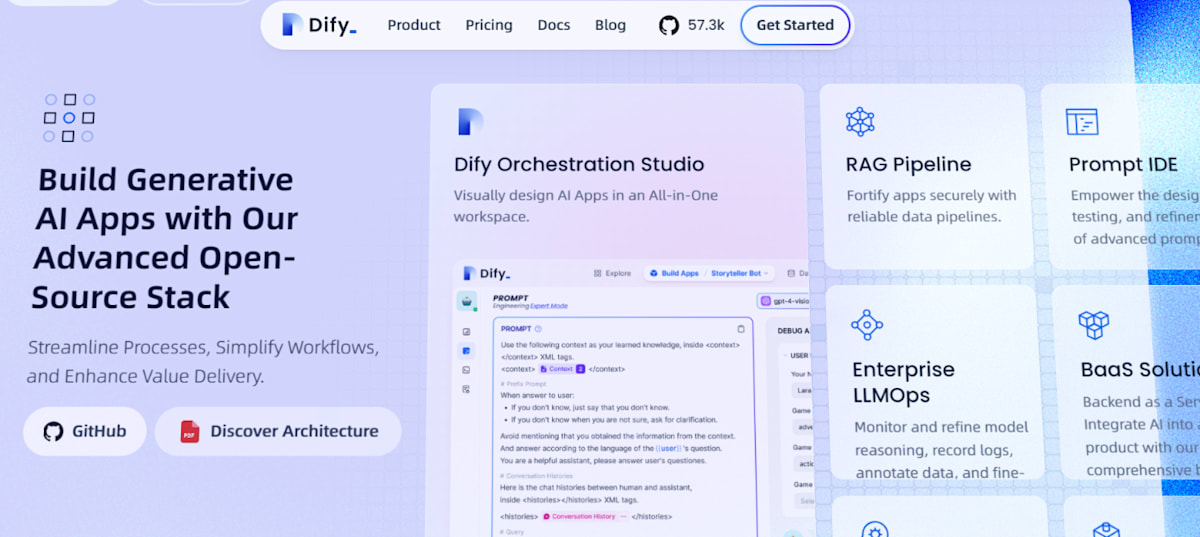Screen dimensions: 1200x537
Task: Click the blue Dify logo on the Orchestration Studio card
Action: tap(470, 122)
